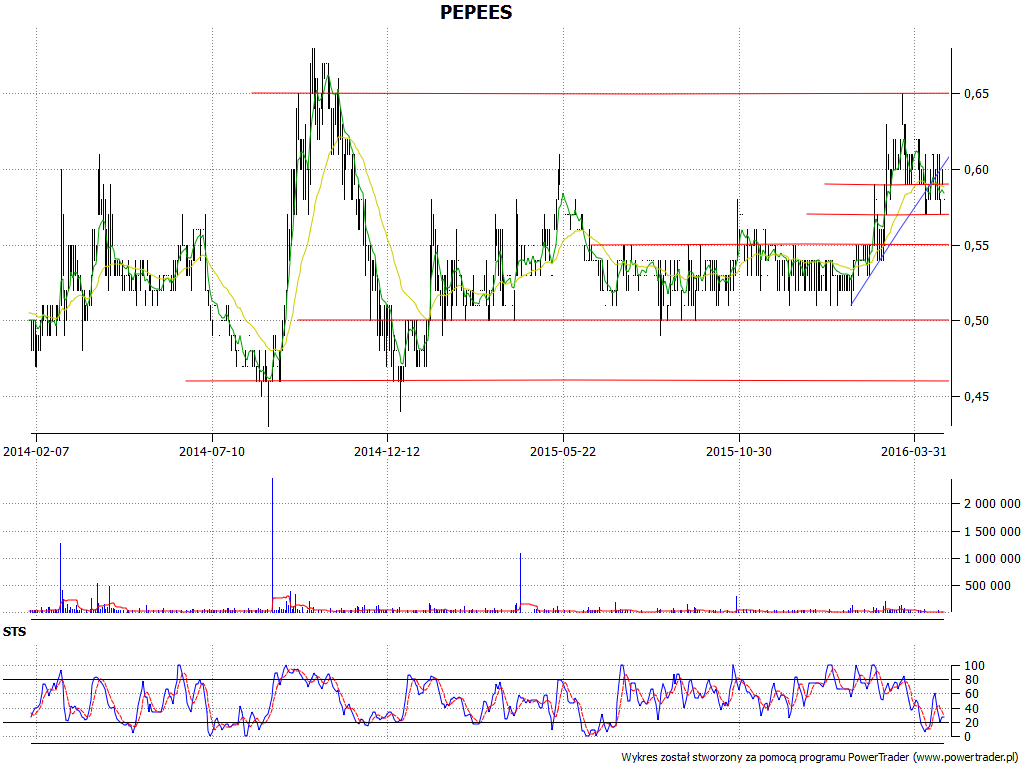Click the 2016-03-31 date label
Viewport: 1024px width, 768px height.
point(914,451)
